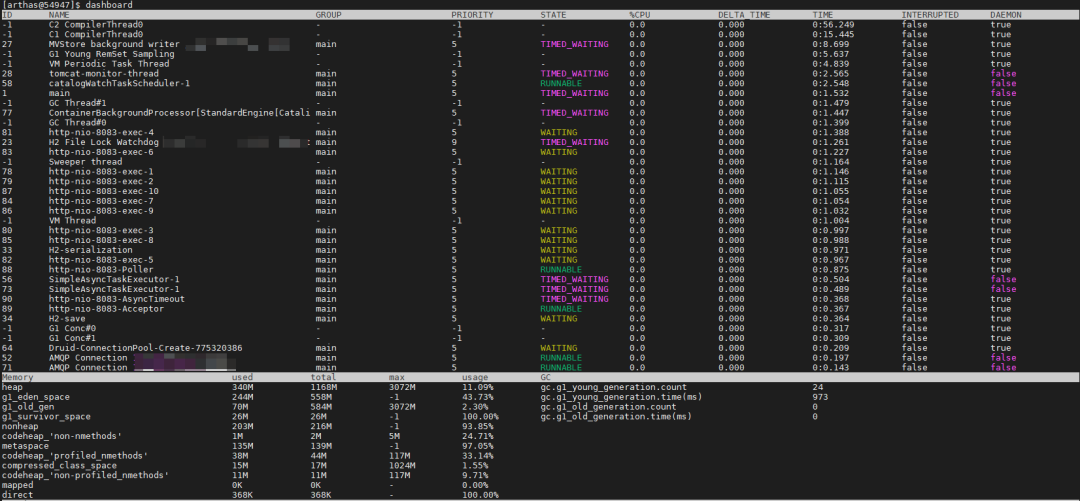Click the GROUP column header
Image resolution: width=1080 pixels, height=501 pixels.
329,14
